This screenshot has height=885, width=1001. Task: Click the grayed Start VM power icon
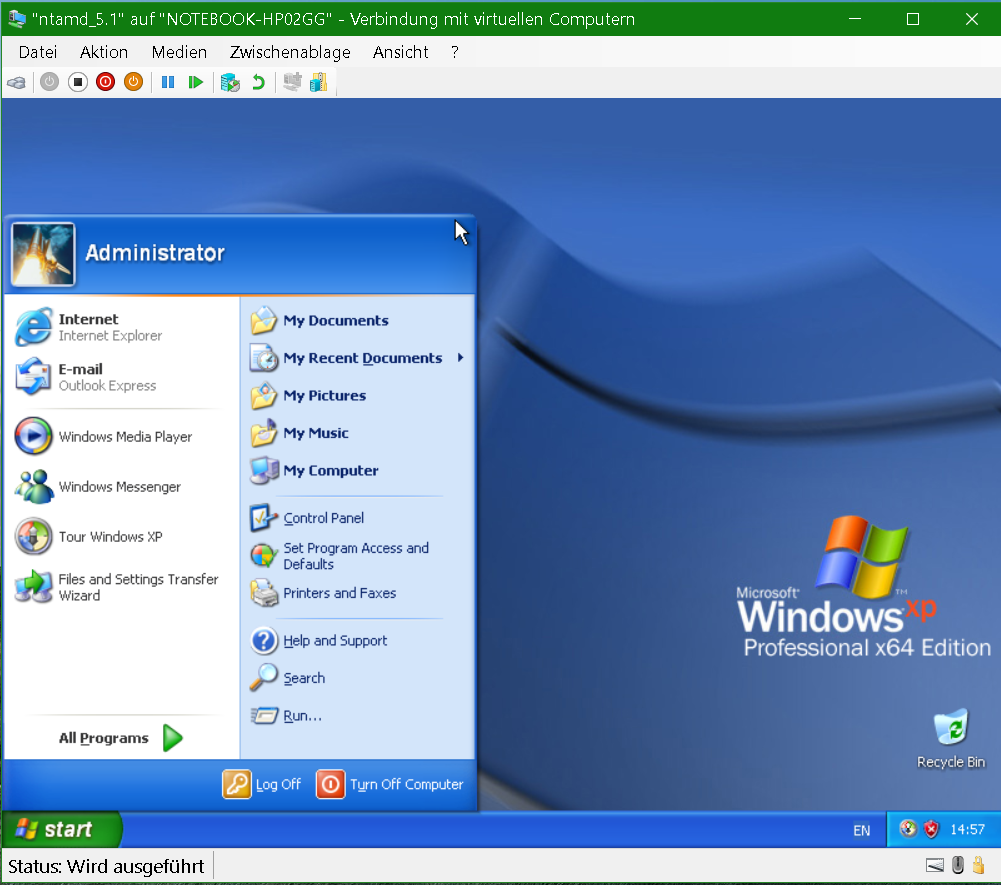coord(49,82)
